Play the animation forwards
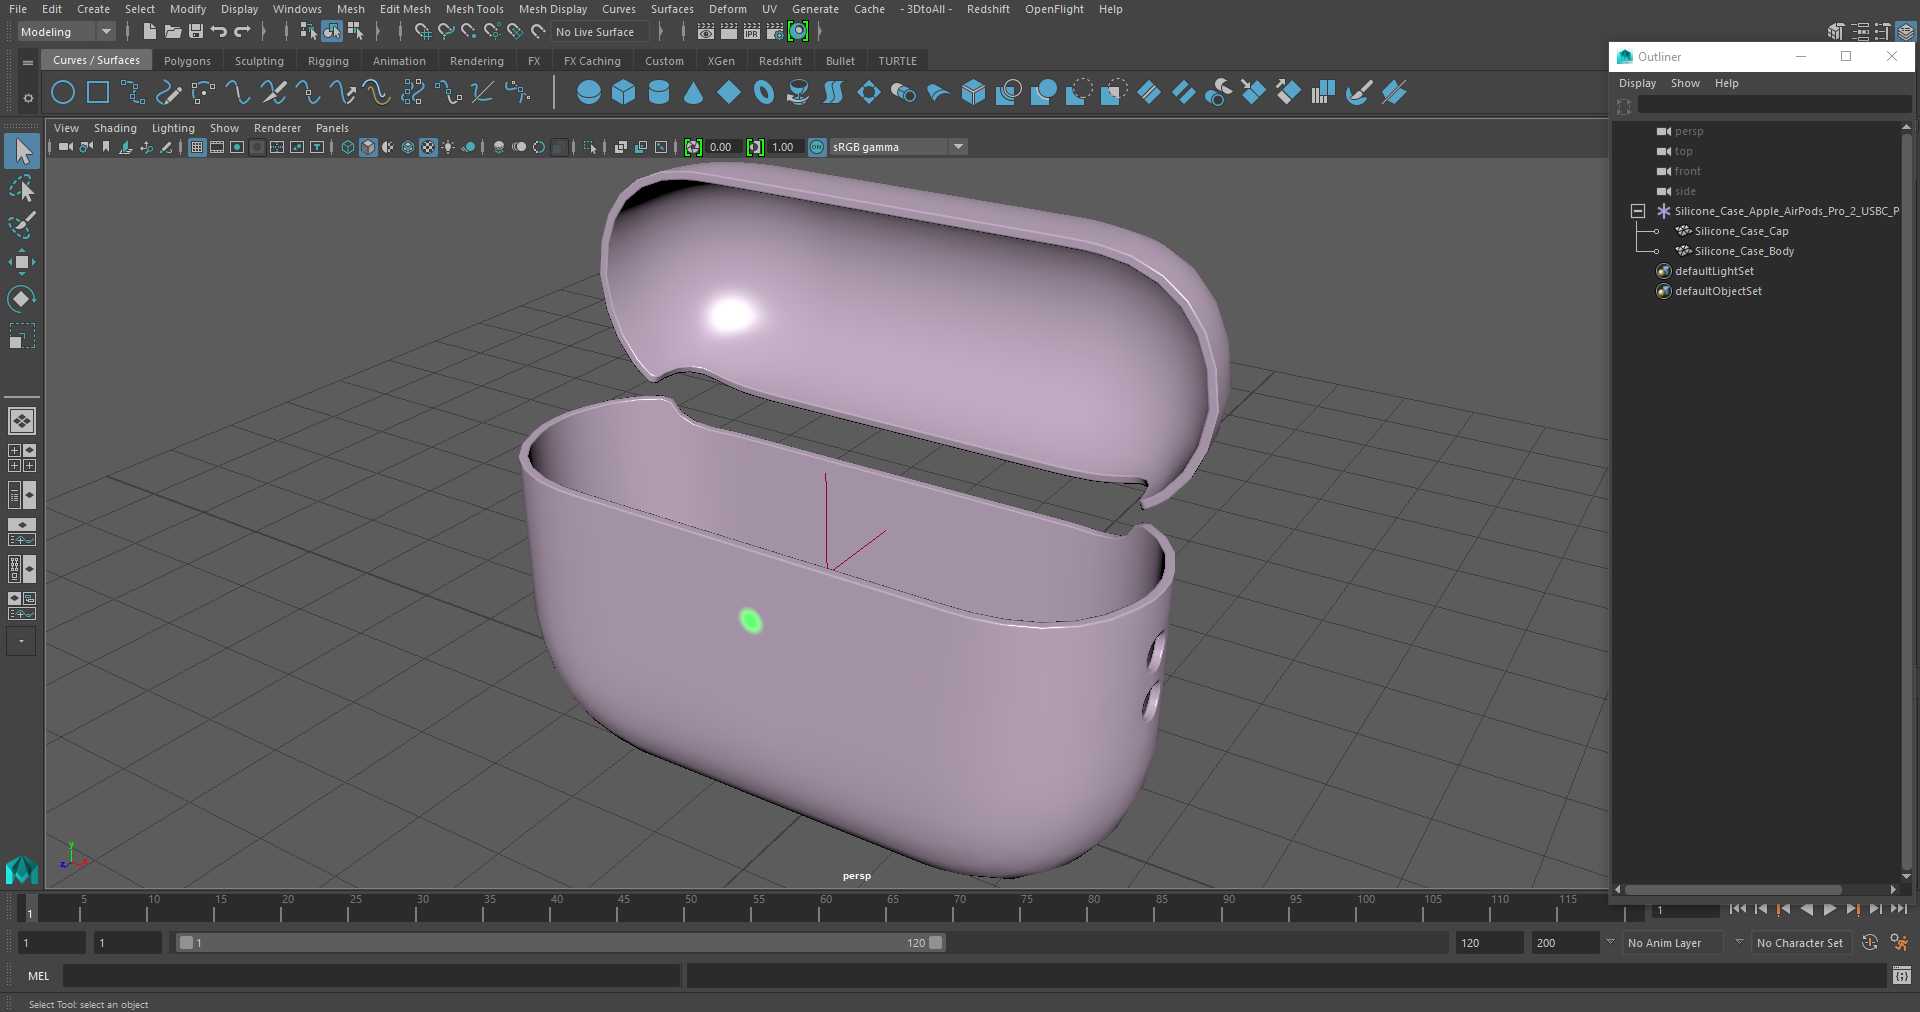The height and width of the screenshot is (1012, 1920). point(1829,909)
